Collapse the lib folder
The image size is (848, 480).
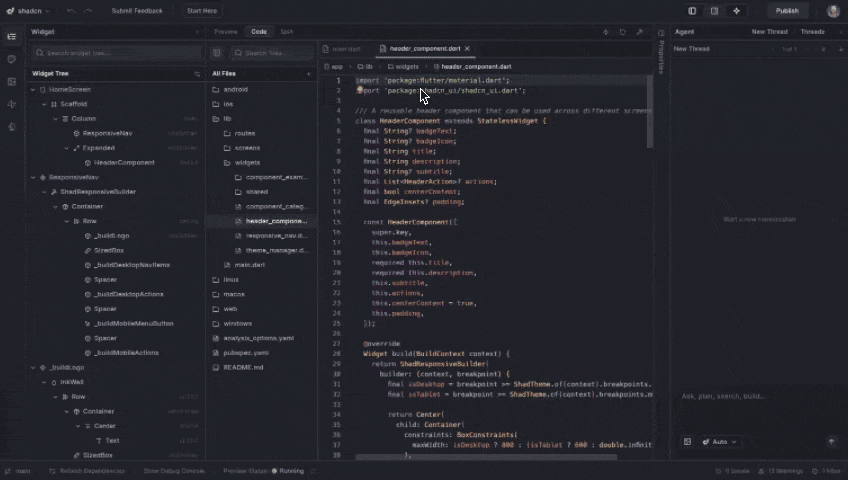pos(227,119)
